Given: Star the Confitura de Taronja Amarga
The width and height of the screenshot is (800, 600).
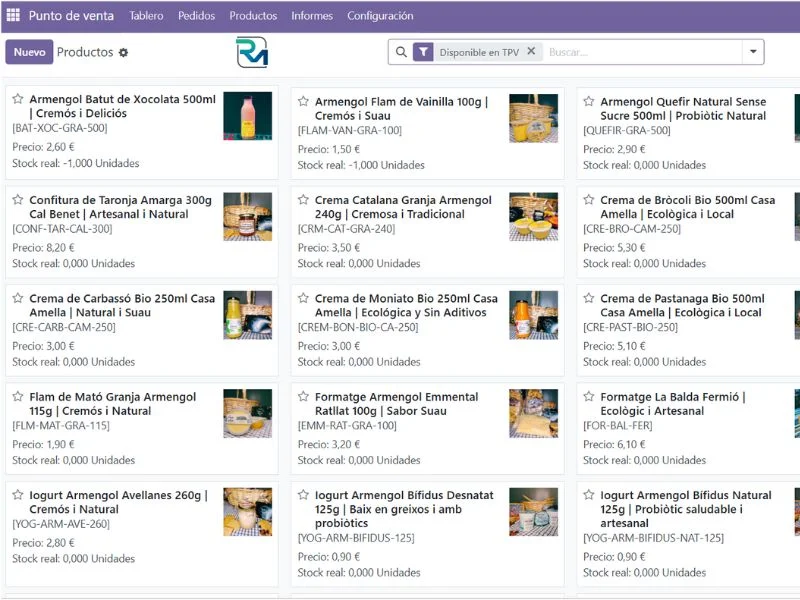Looking at the screenshot, I should pos(18,200).
